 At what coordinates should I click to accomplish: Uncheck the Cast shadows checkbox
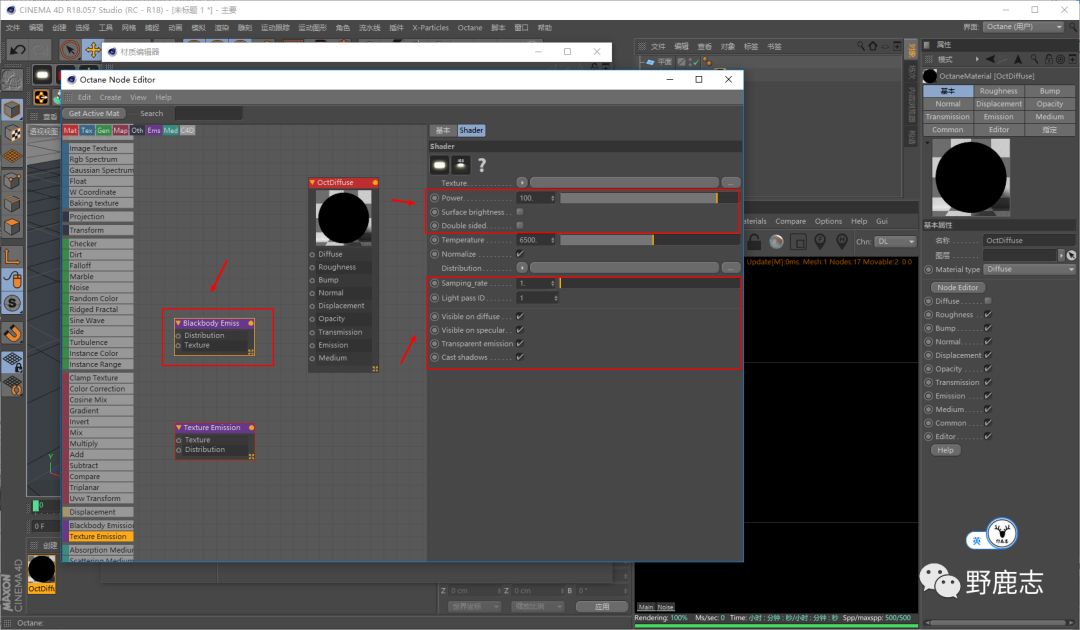click(x=520, y=357)
